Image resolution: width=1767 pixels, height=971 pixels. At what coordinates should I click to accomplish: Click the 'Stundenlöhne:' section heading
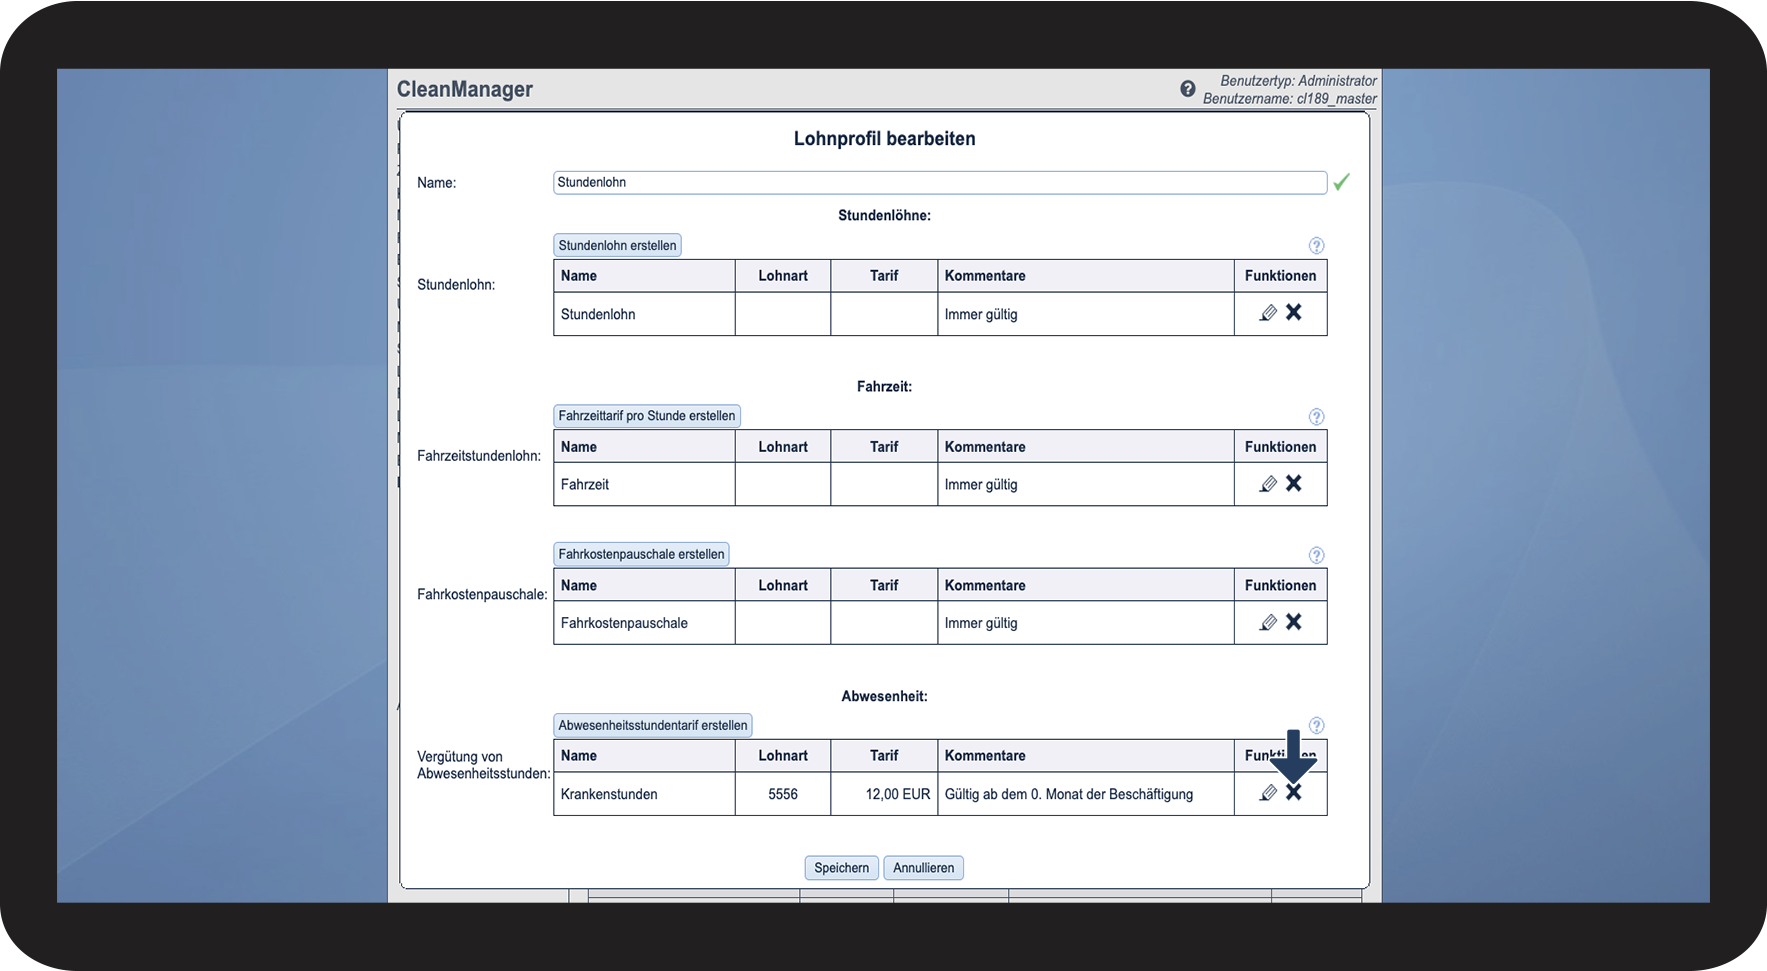[885, 215]
